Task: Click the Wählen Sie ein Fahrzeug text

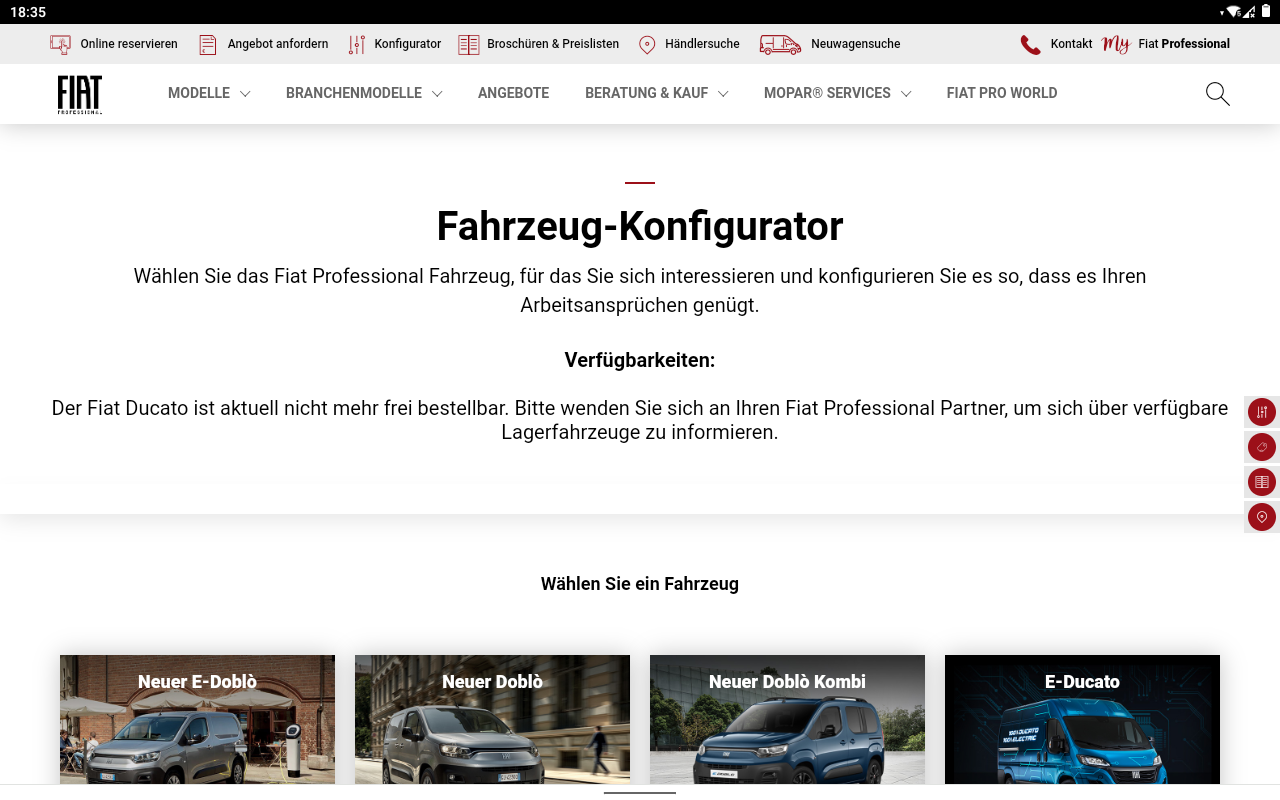Action: tap(640, 584)
